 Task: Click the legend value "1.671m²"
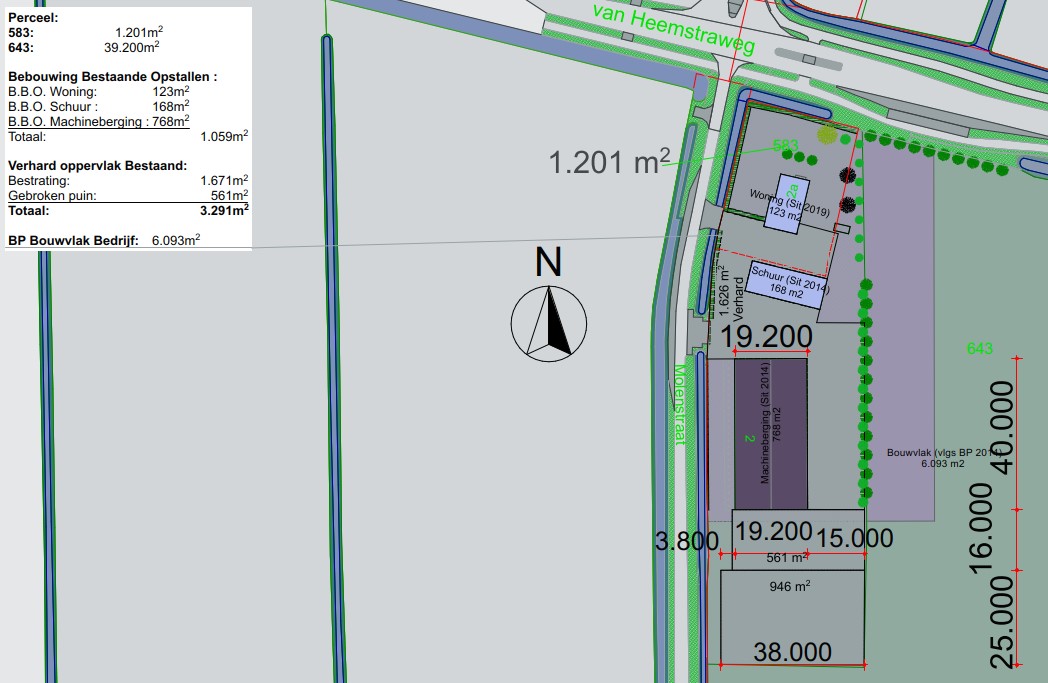225,180
